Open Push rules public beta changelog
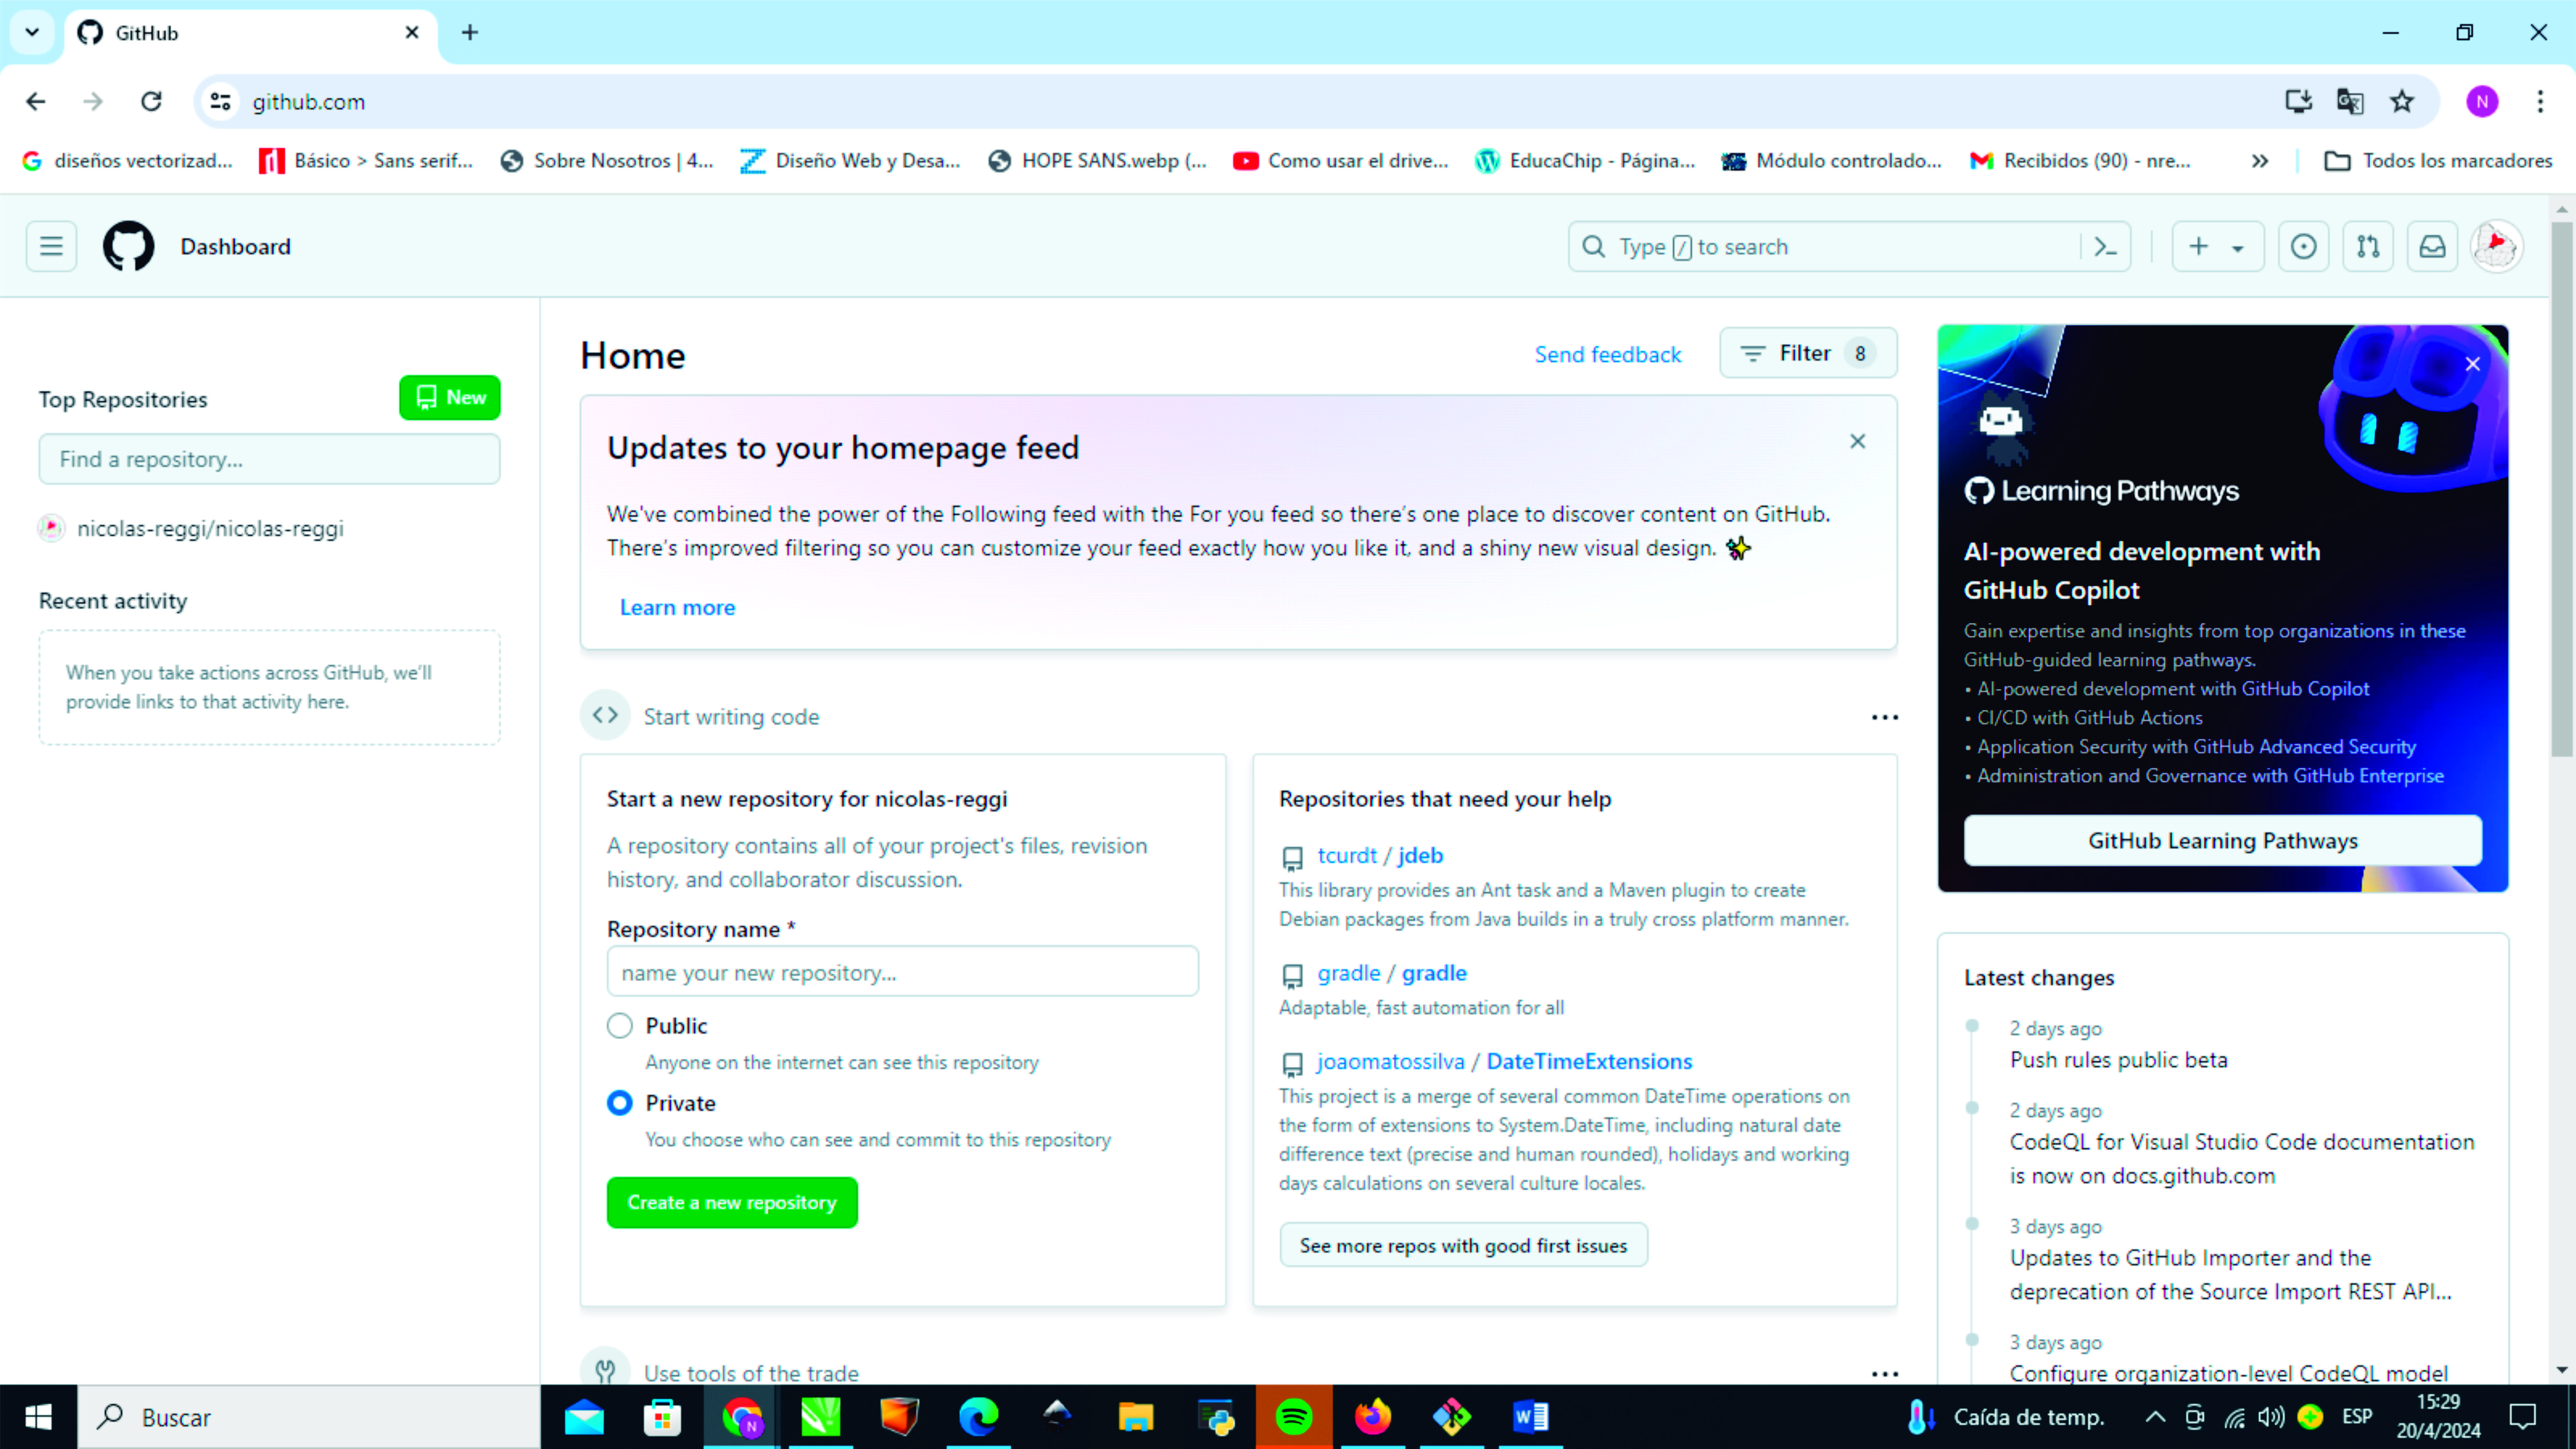The width and height of the screenshot is (2576, 1449). pos(2118,1059)
